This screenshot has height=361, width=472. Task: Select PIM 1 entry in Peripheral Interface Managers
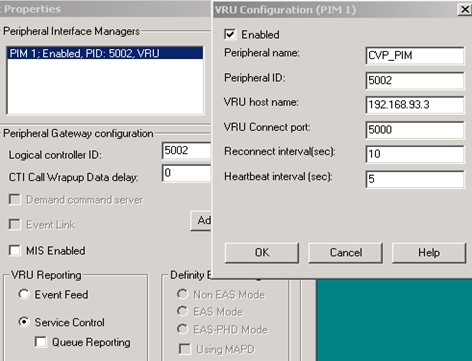(x=105, y=53)
